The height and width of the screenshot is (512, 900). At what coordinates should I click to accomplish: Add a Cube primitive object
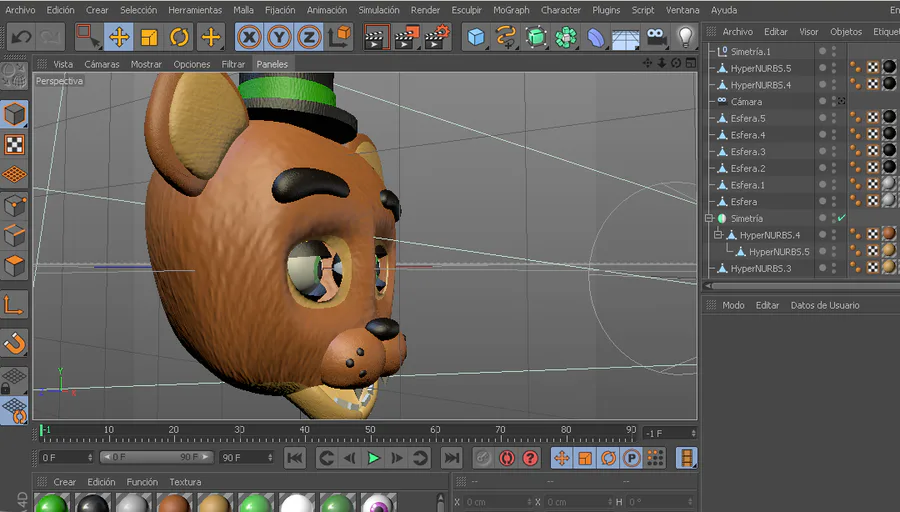click(x=476, y=37)
